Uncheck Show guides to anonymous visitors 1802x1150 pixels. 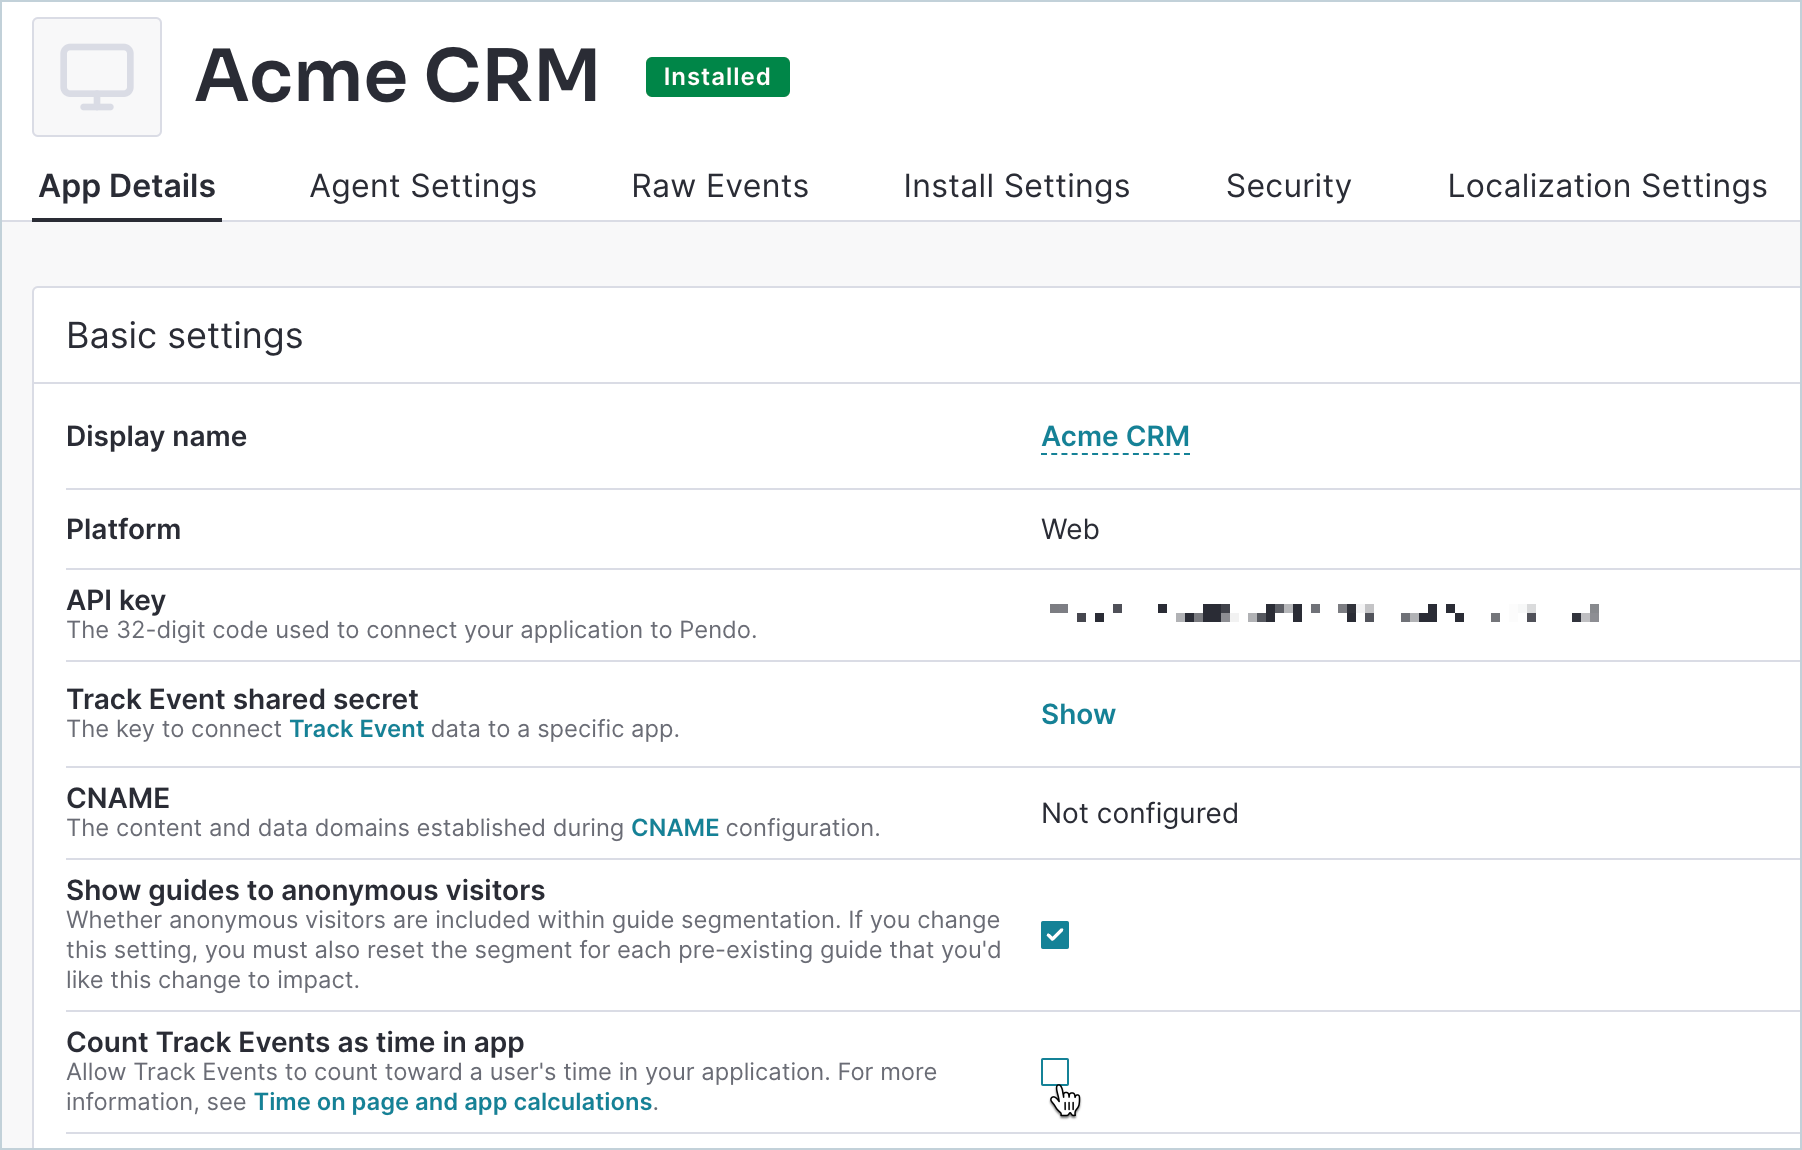[x=1055, y=935]
